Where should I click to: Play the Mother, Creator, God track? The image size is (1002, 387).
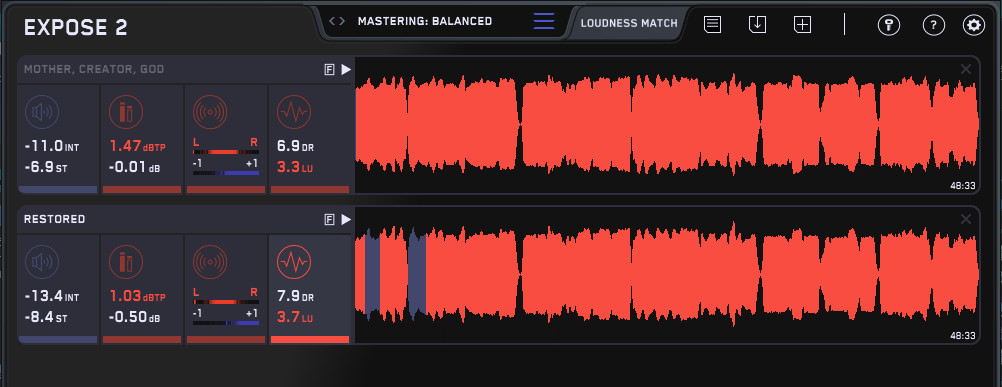[x=346, y=70]
